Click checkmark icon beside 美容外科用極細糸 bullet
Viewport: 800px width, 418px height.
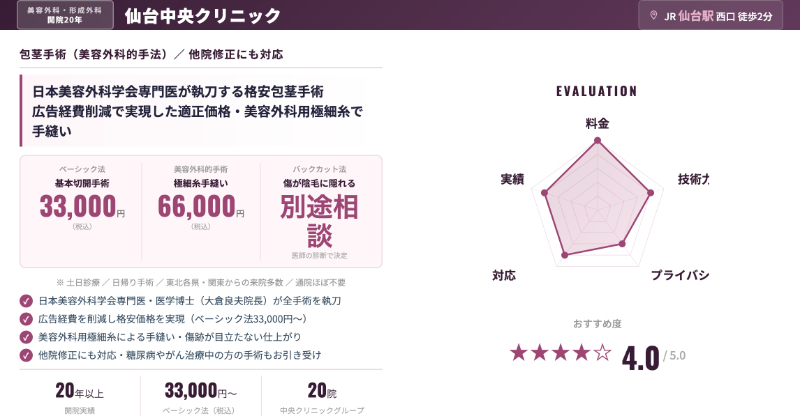pos(26,337)
